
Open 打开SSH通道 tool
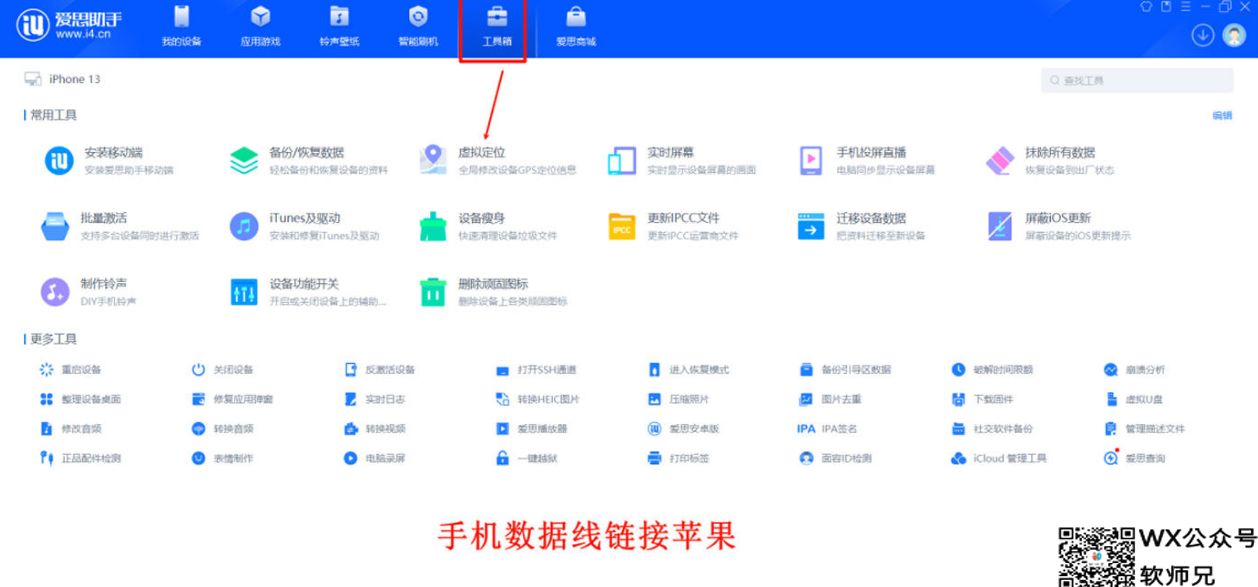click(x=537, y=370)
